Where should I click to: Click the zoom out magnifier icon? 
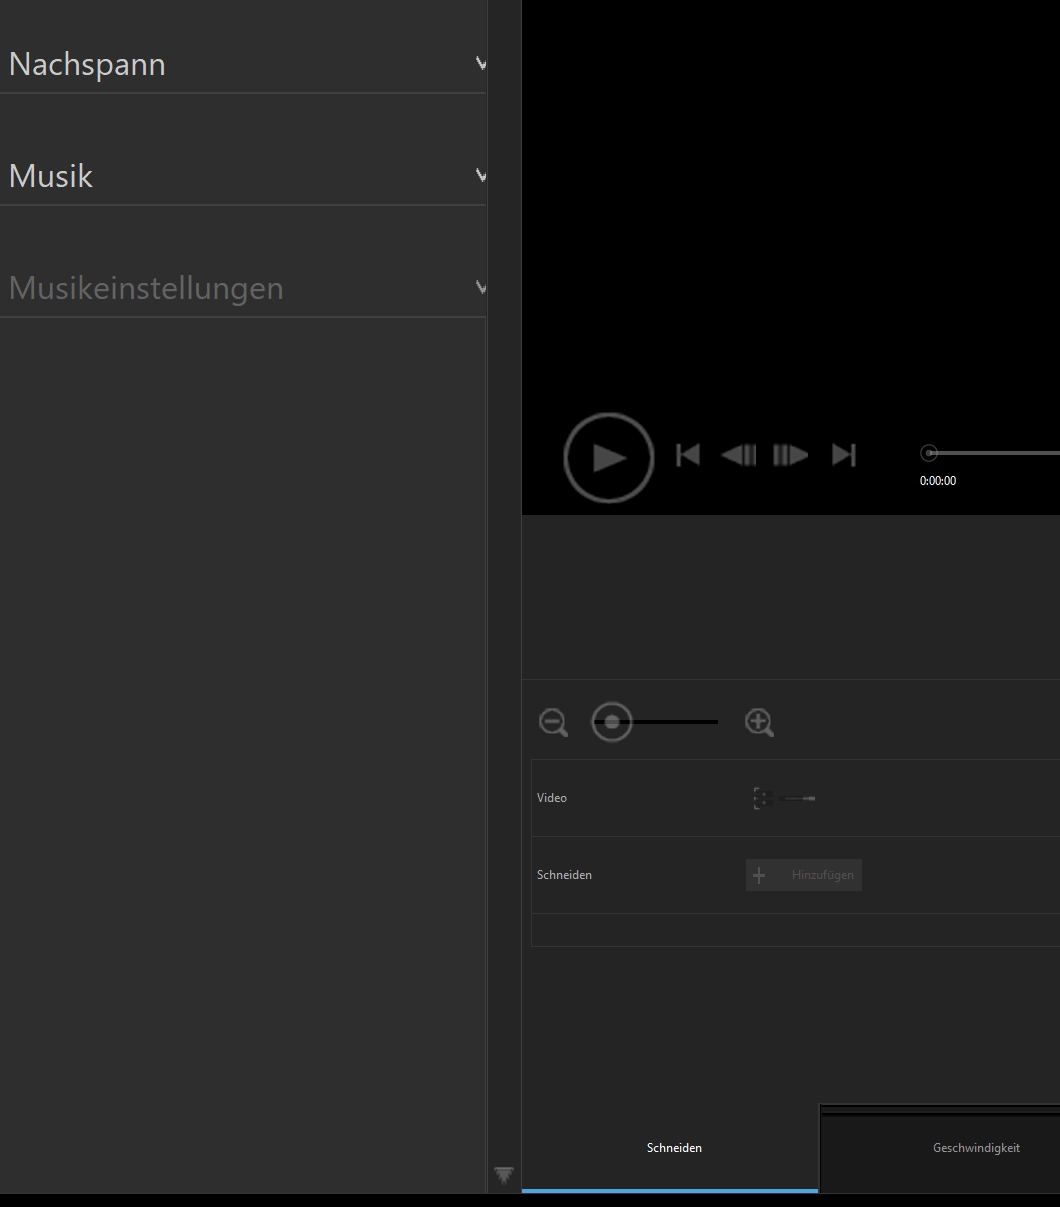coord(553,722)
